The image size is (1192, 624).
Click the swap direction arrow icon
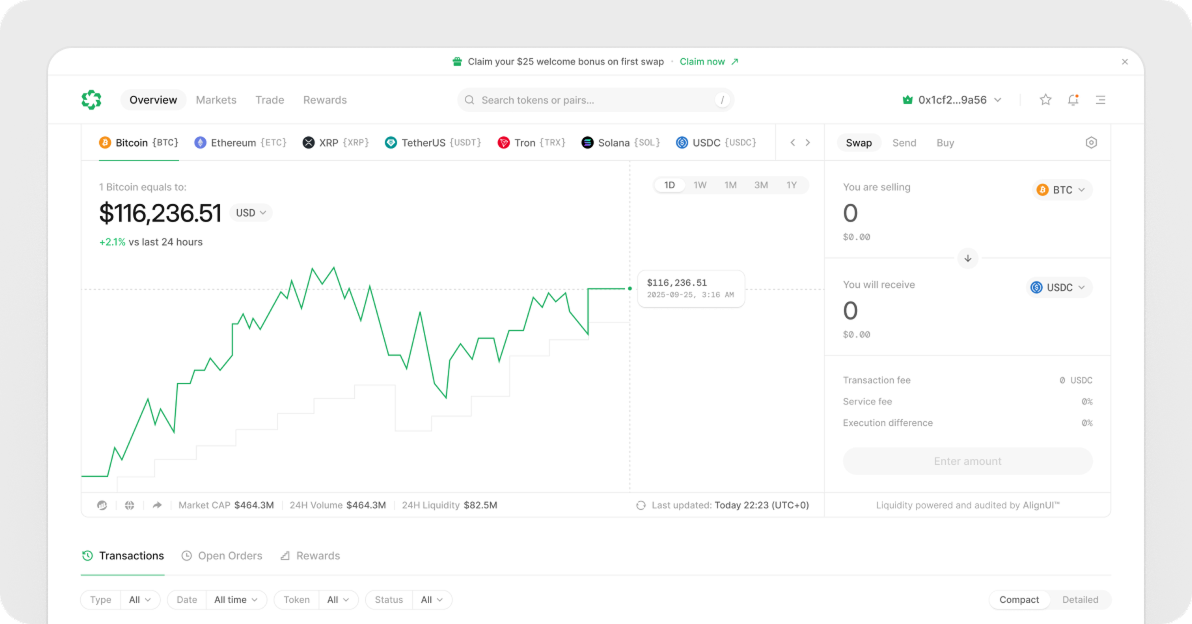967,258
